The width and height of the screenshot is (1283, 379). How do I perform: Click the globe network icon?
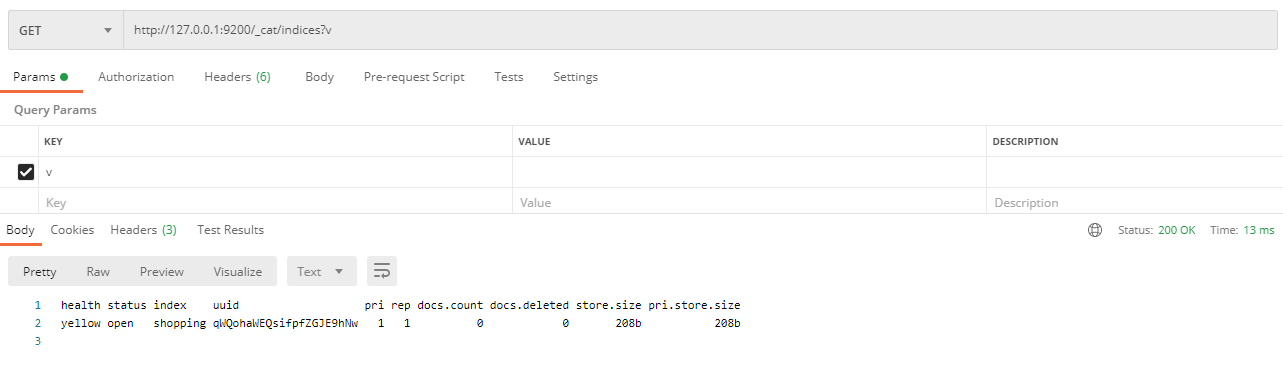coord(1095,230)
